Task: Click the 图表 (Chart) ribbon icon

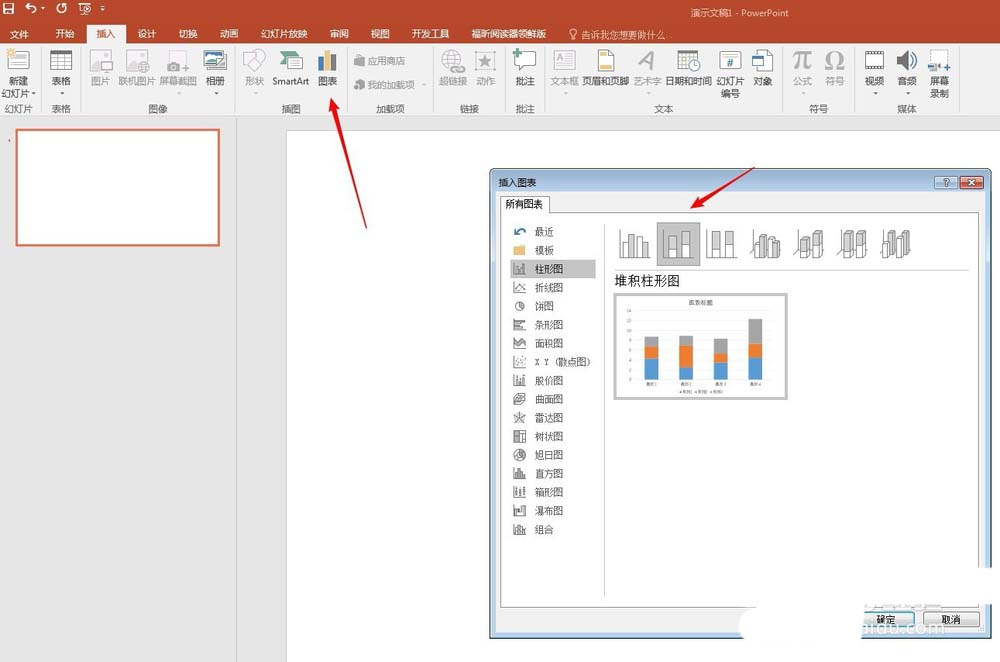Action: pyautogui.click(x=327, y=68)
